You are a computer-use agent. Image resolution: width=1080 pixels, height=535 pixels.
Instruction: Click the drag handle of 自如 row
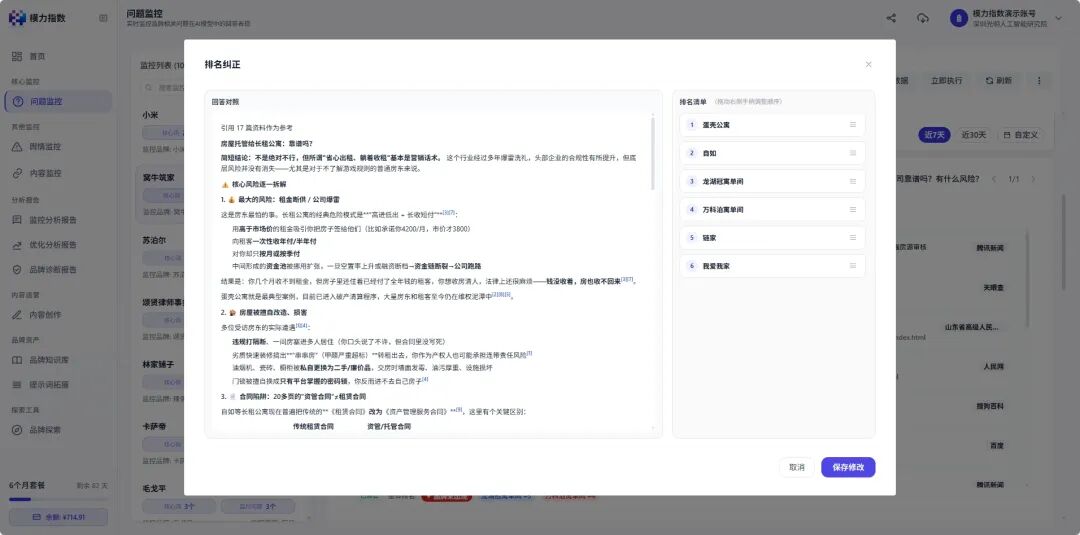coord(853,154)
